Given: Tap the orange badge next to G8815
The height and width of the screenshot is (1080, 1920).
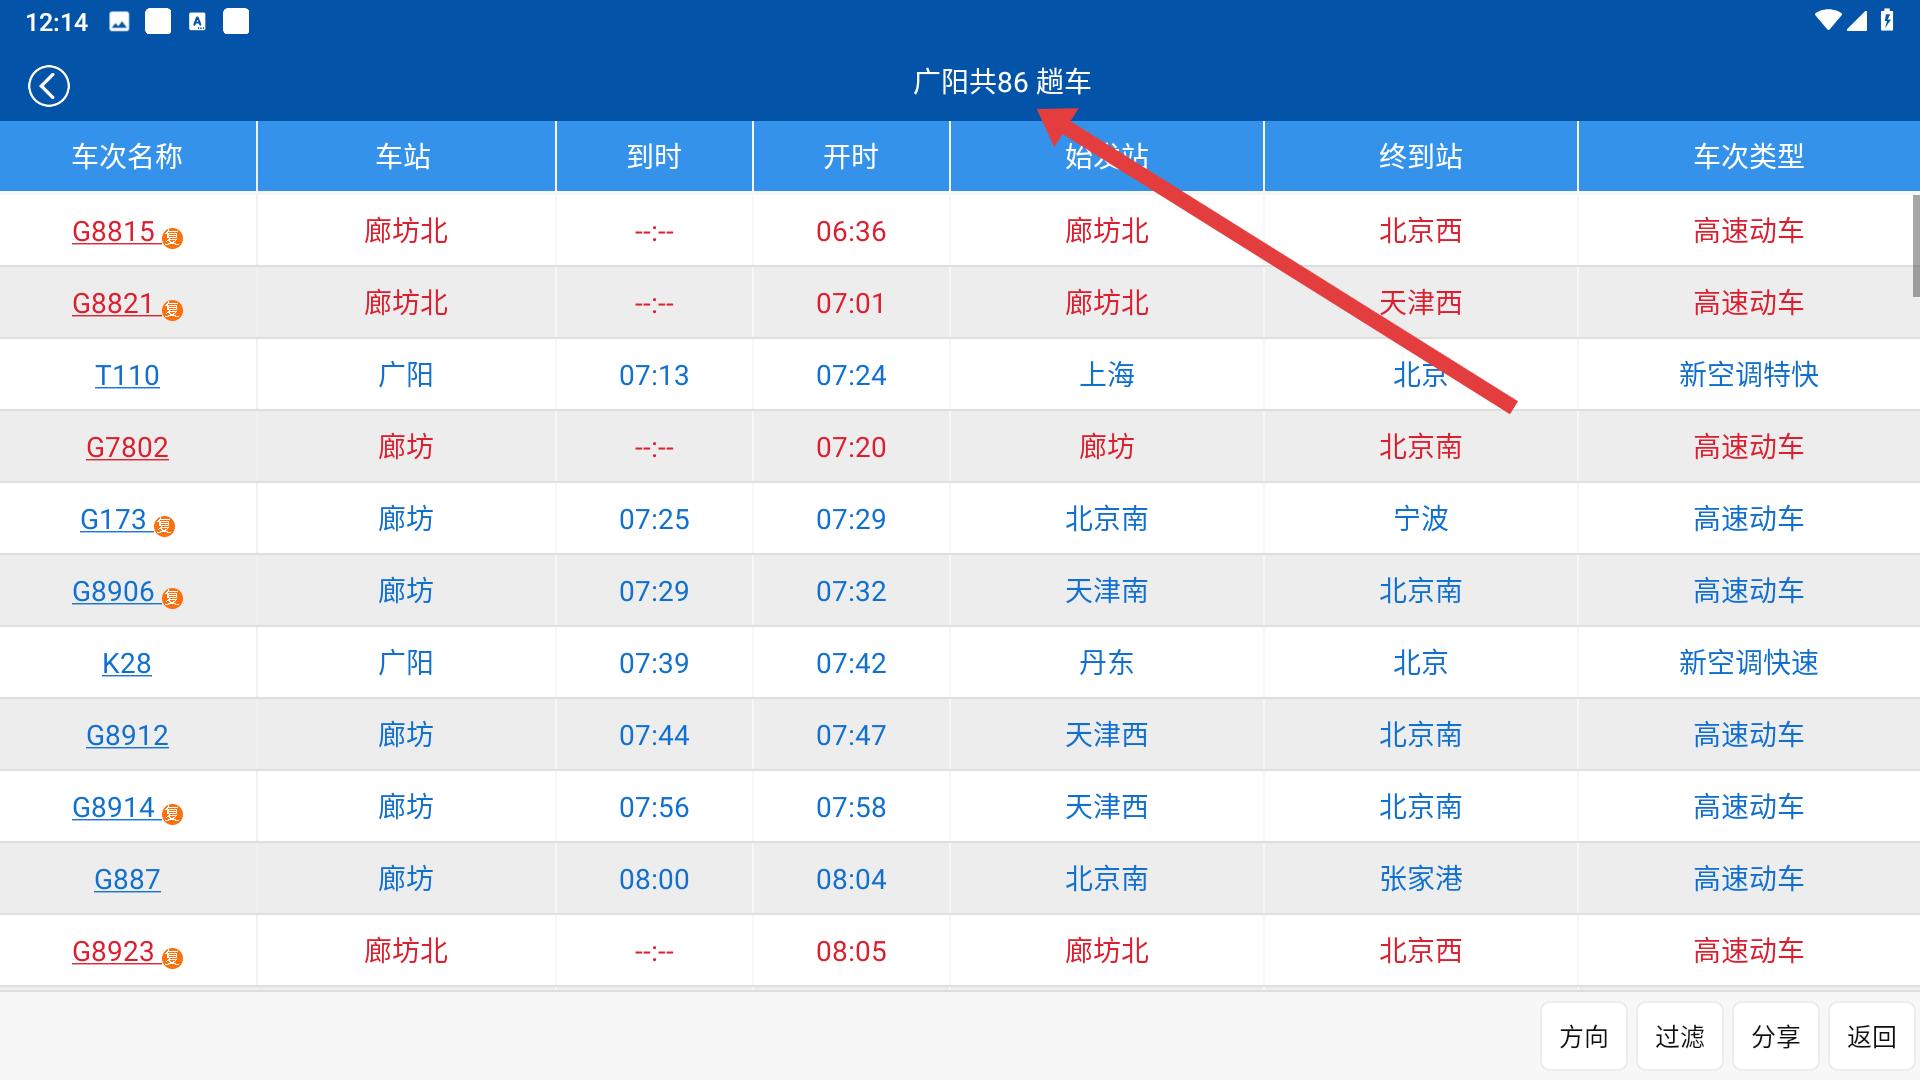Looking at the screenshot, I should [173, 238].
